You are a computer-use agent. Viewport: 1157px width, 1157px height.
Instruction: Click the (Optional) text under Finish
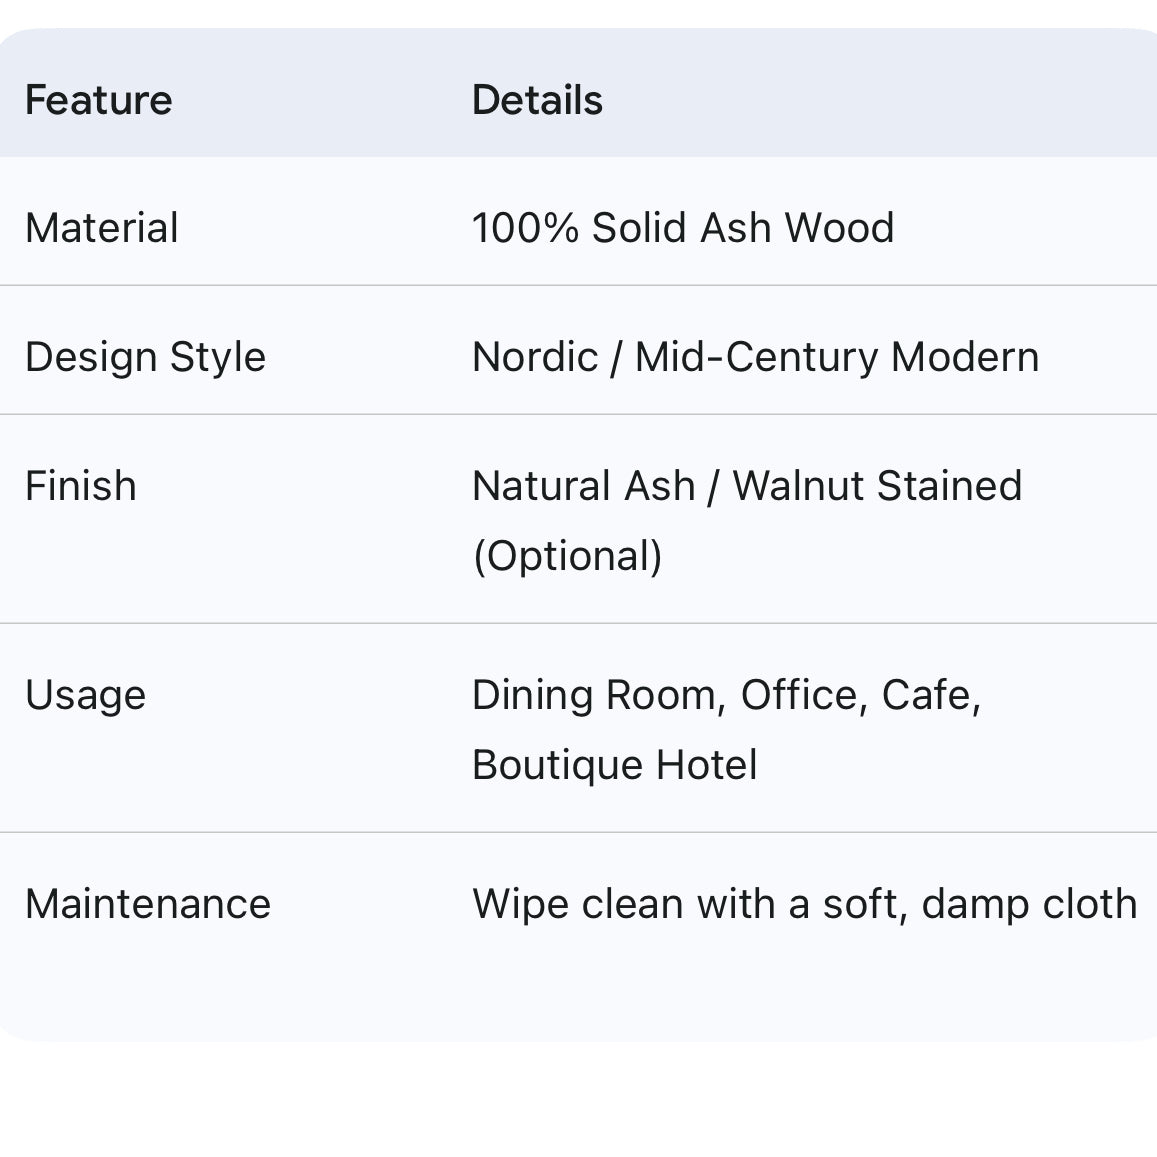click(x=567, y=556)
